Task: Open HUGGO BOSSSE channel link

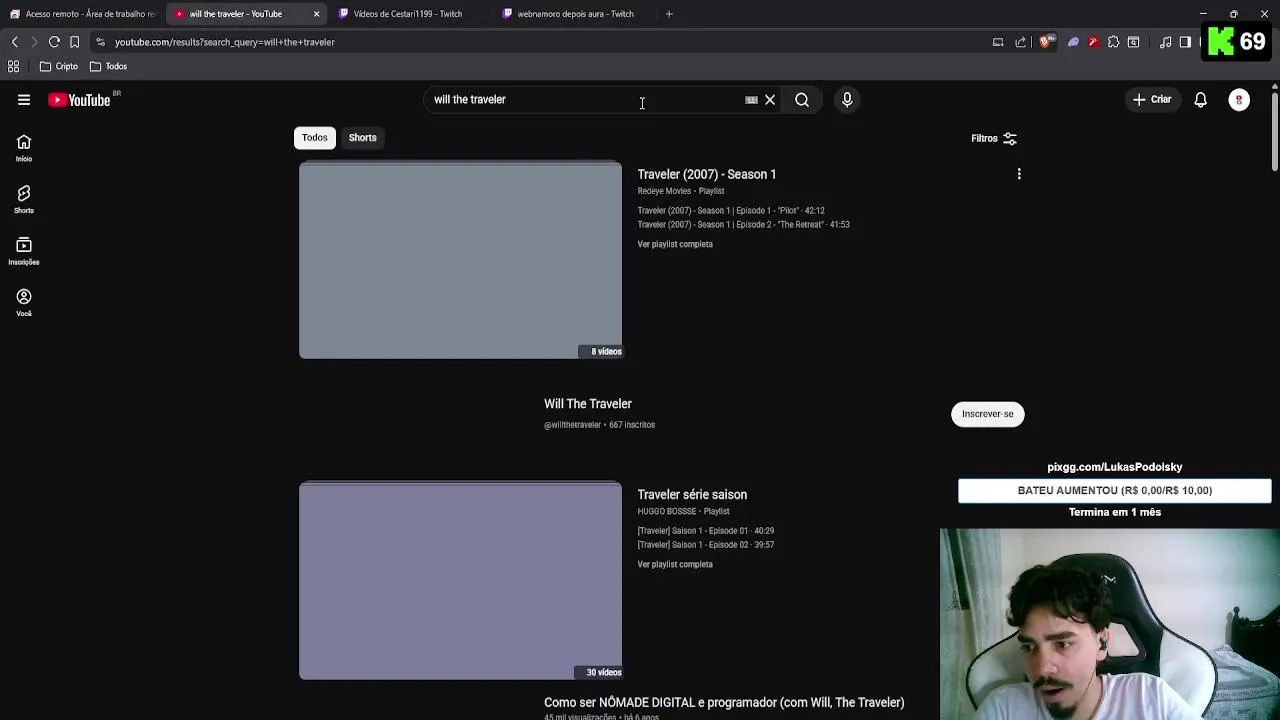Action: coord(666,511)
